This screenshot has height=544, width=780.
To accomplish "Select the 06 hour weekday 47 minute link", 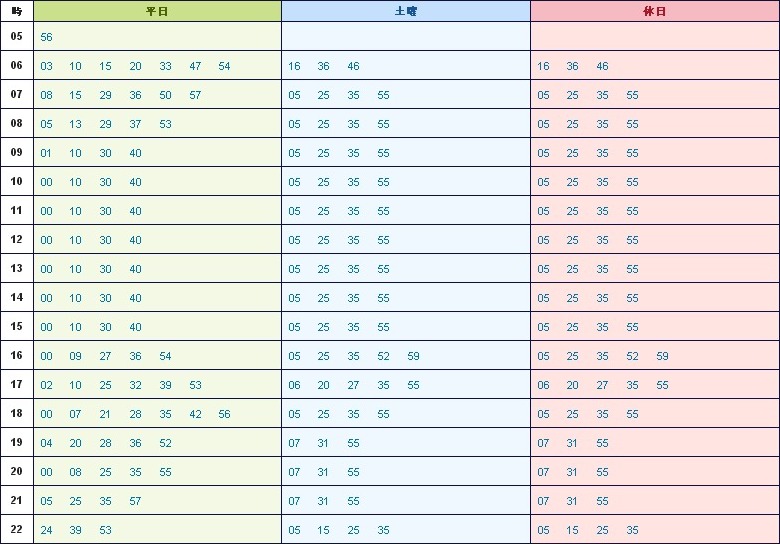I will (195, 66).
